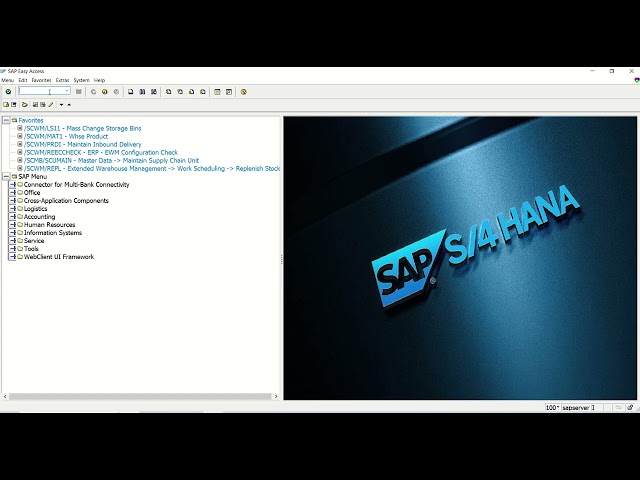Show the SAP Menu toolbar icon
Screen dimensions: 640x480
click(x=13, y=105)
